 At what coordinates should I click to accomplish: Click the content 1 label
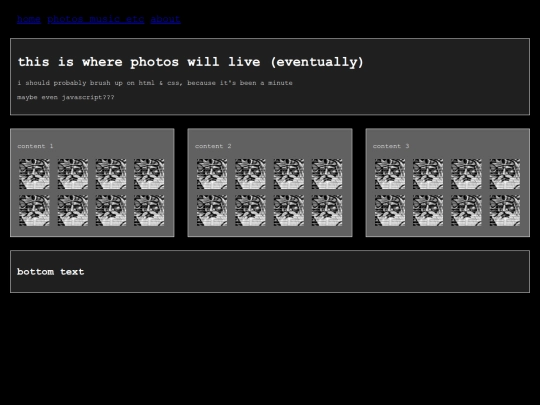coord(35,146)
